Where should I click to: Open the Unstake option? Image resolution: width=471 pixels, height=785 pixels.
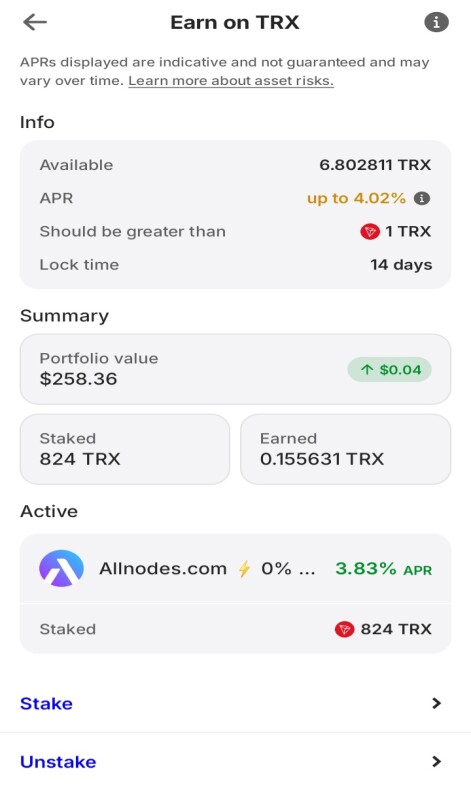pyautogui.click(x=235, y=761)
